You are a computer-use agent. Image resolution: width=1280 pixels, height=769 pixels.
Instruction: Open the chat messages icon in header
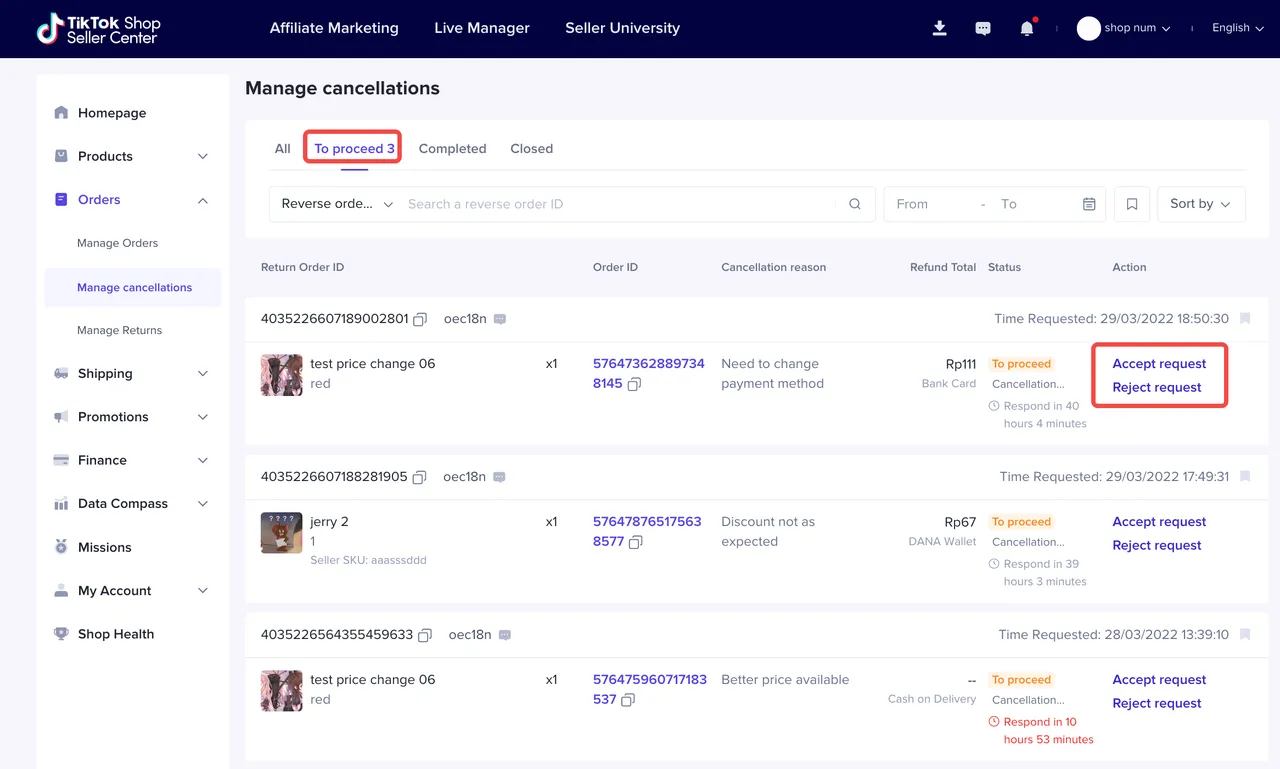(x=983, y=28)
